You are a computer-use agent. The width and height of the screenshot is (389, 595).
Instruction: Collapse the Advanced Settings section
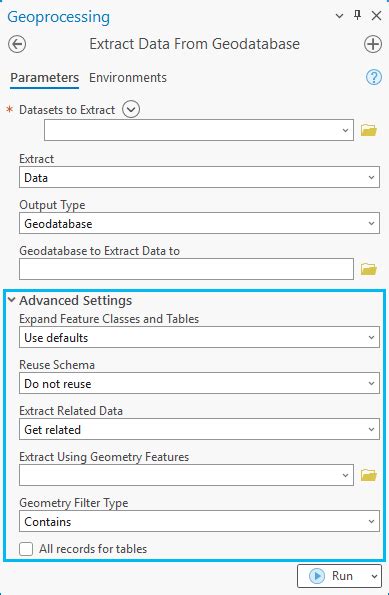[x=12, y=300]
